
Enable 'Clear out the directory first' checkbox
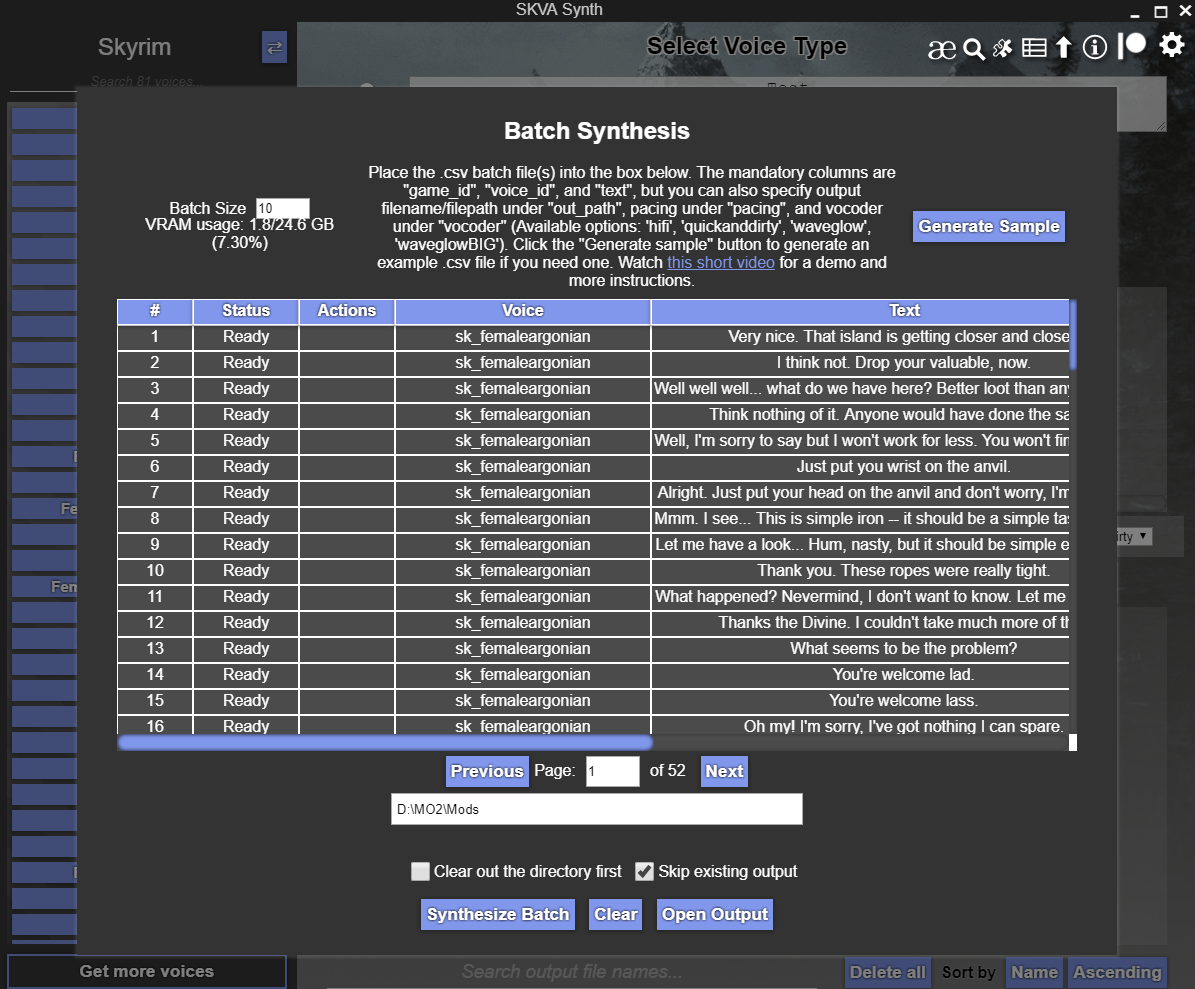pyautogui.click(x=420, y=871)
